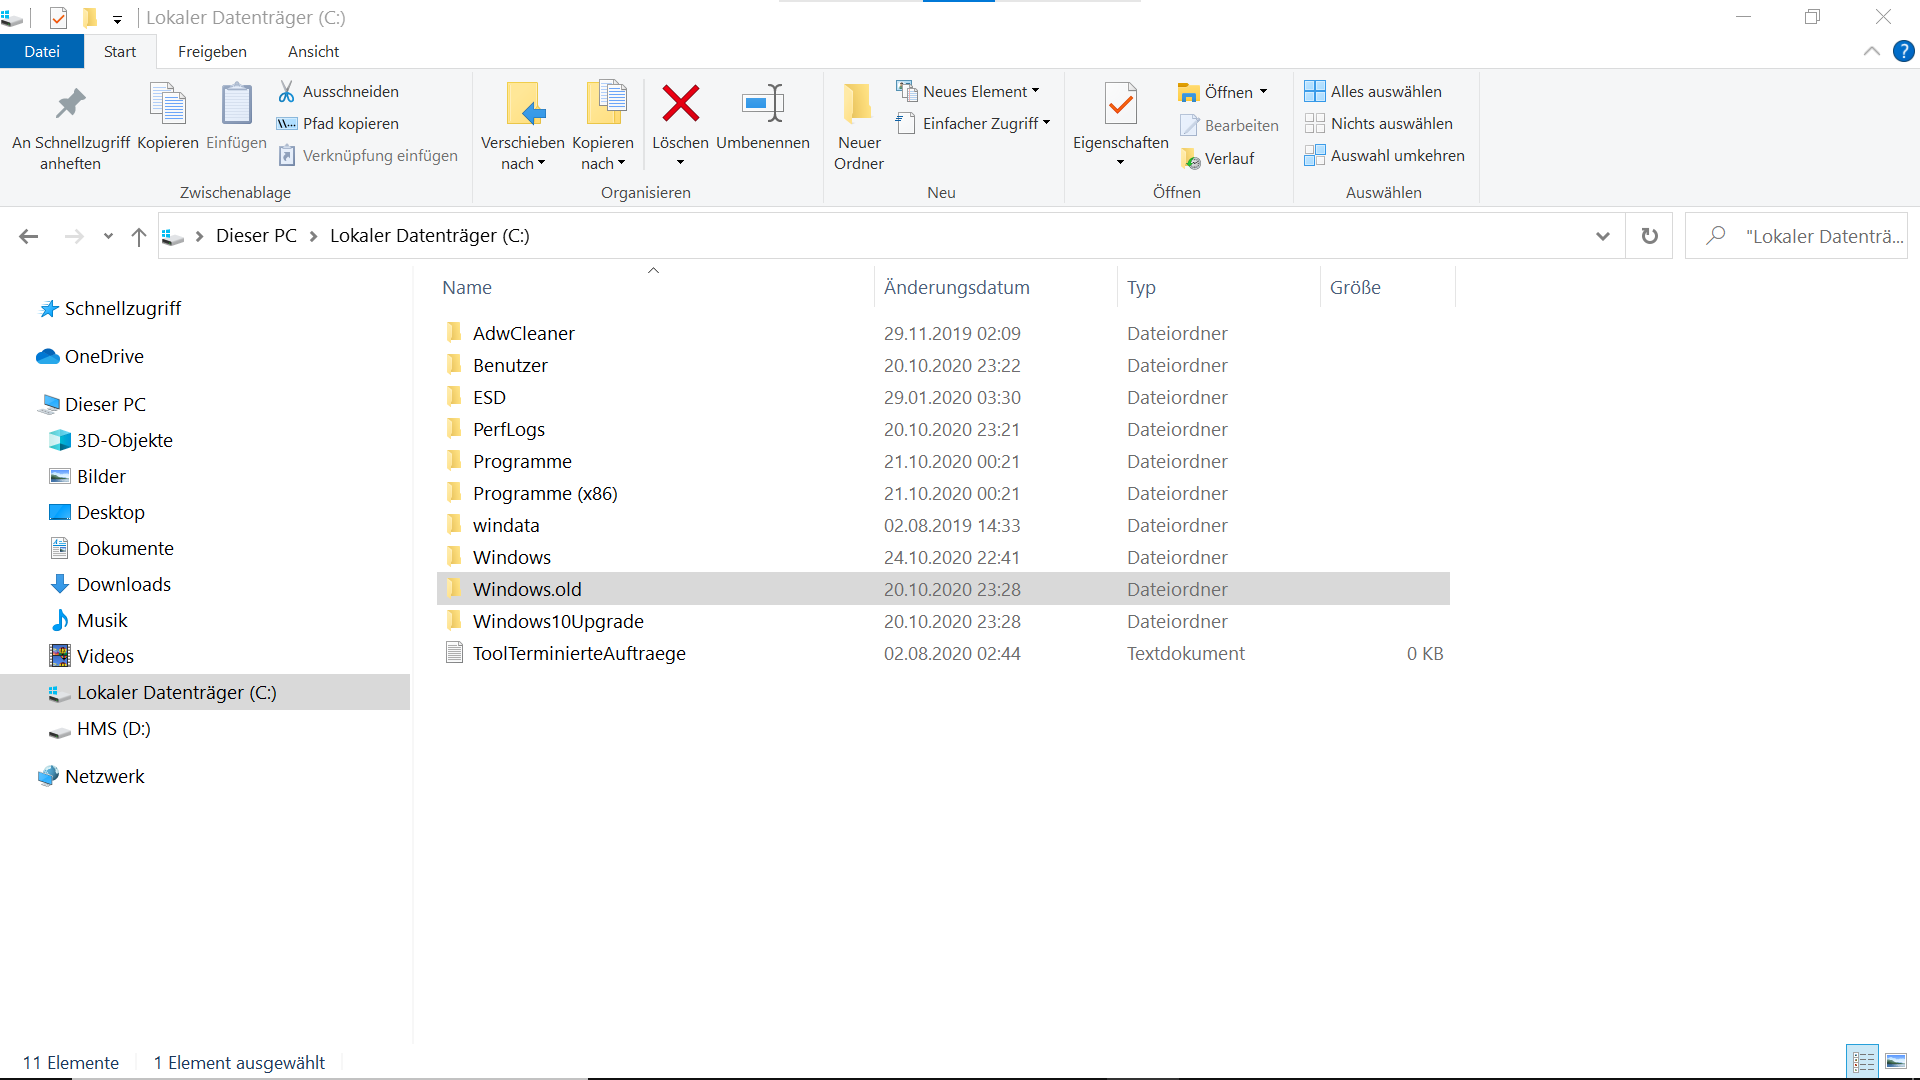This screenshot has width=1920, height=1080.
Task: Open the Datei menu tab
Action: click(x=42, y=52)
